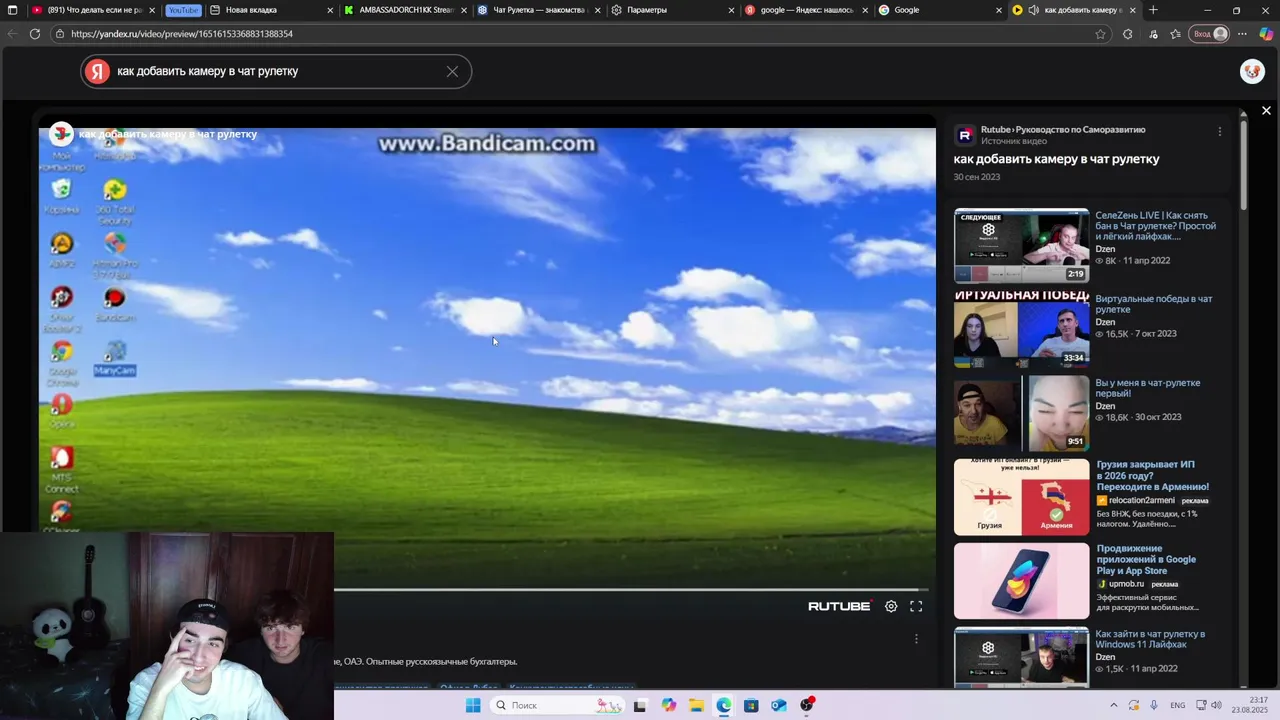This screenshot has width=1280, height=720.
Task: Go back with the browser back arrow
Action: [12, 34]
